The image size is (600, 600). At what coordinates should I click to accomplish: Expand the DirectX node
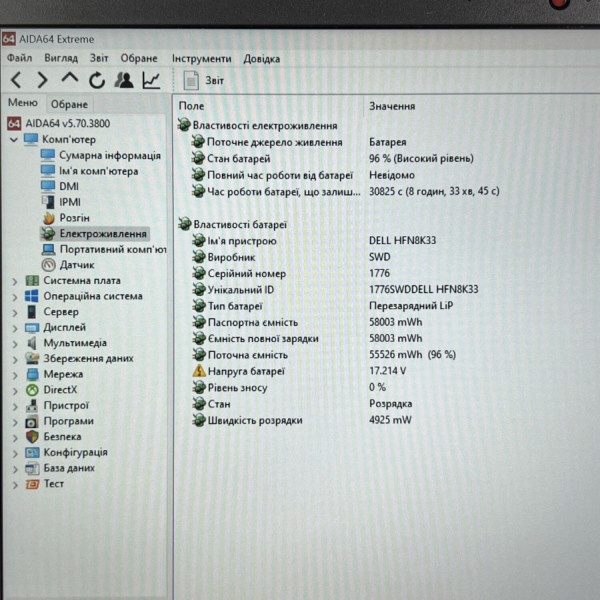[15, 391]
